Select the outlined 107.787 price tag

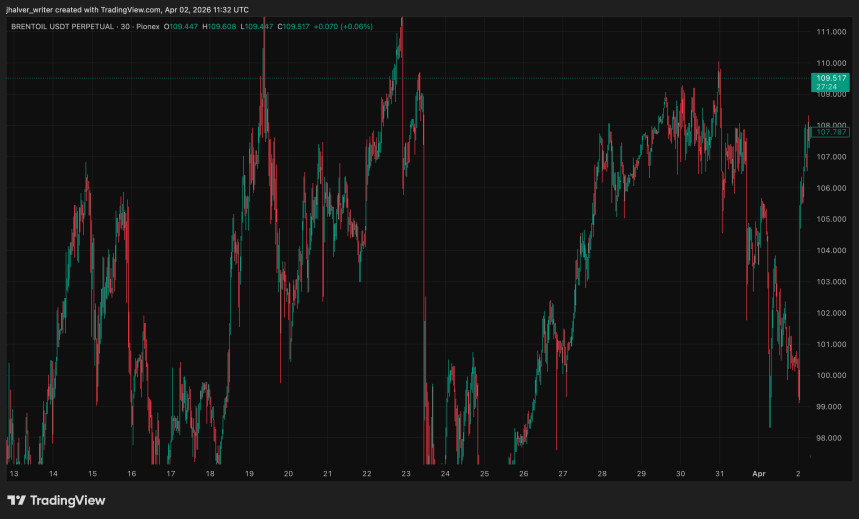coord(832,132)
